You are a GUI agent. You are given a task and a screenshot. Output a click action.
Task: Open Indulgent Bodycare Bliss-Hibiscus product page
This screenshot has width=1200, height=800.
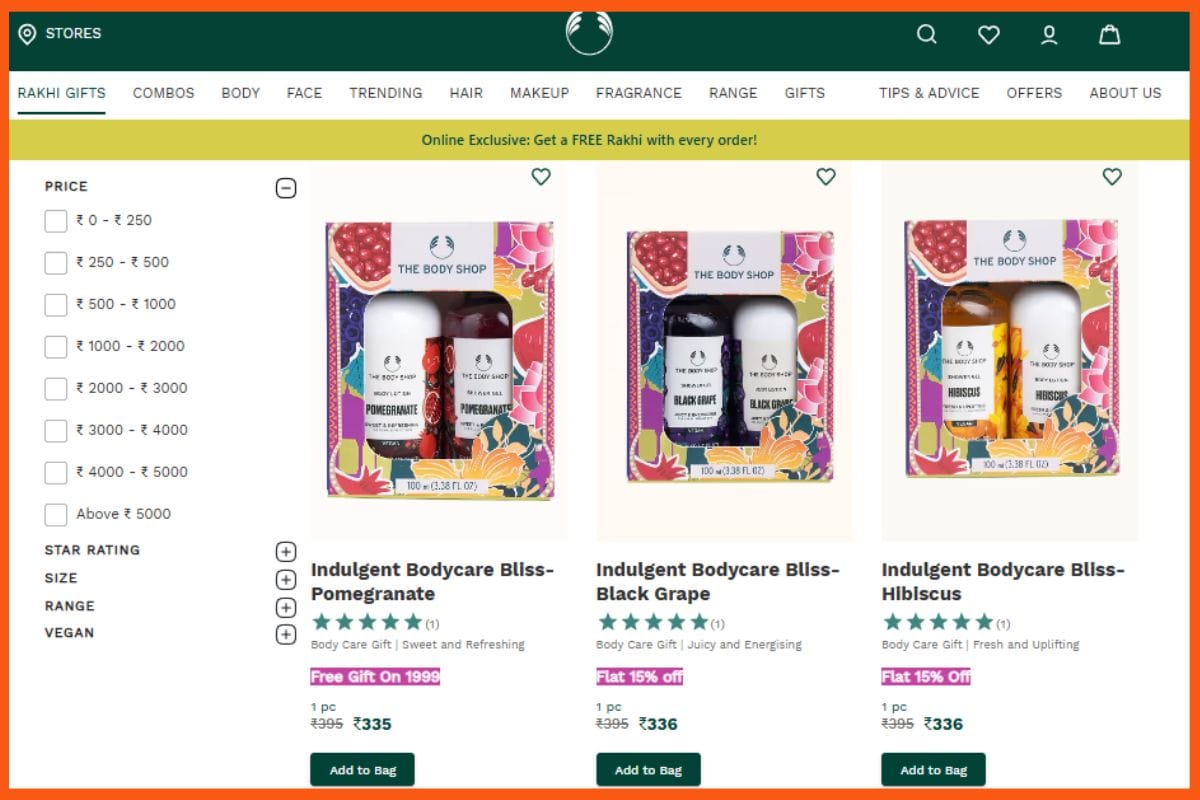[x=1001, y=581]
